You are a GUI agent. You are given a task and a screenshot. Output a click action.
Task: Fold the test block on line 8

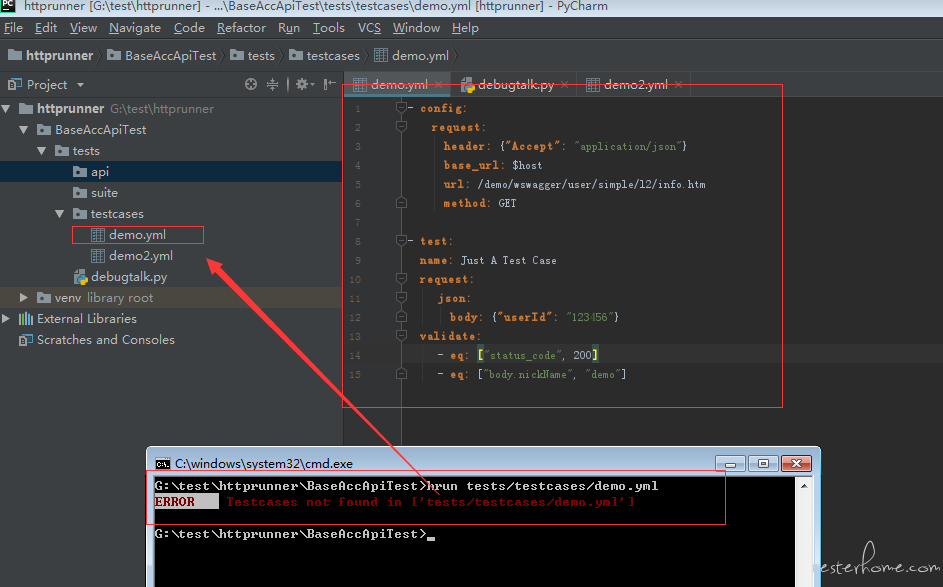tap(402, 241)
